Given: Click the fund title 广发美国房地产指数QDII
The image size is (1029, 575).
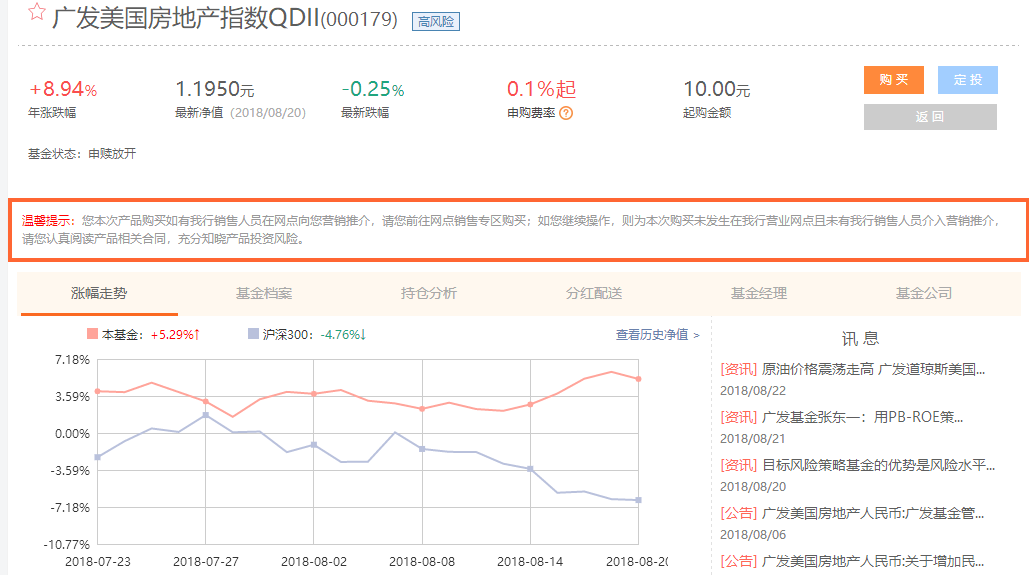Looking at the screenshot, I should click(186, 18).
